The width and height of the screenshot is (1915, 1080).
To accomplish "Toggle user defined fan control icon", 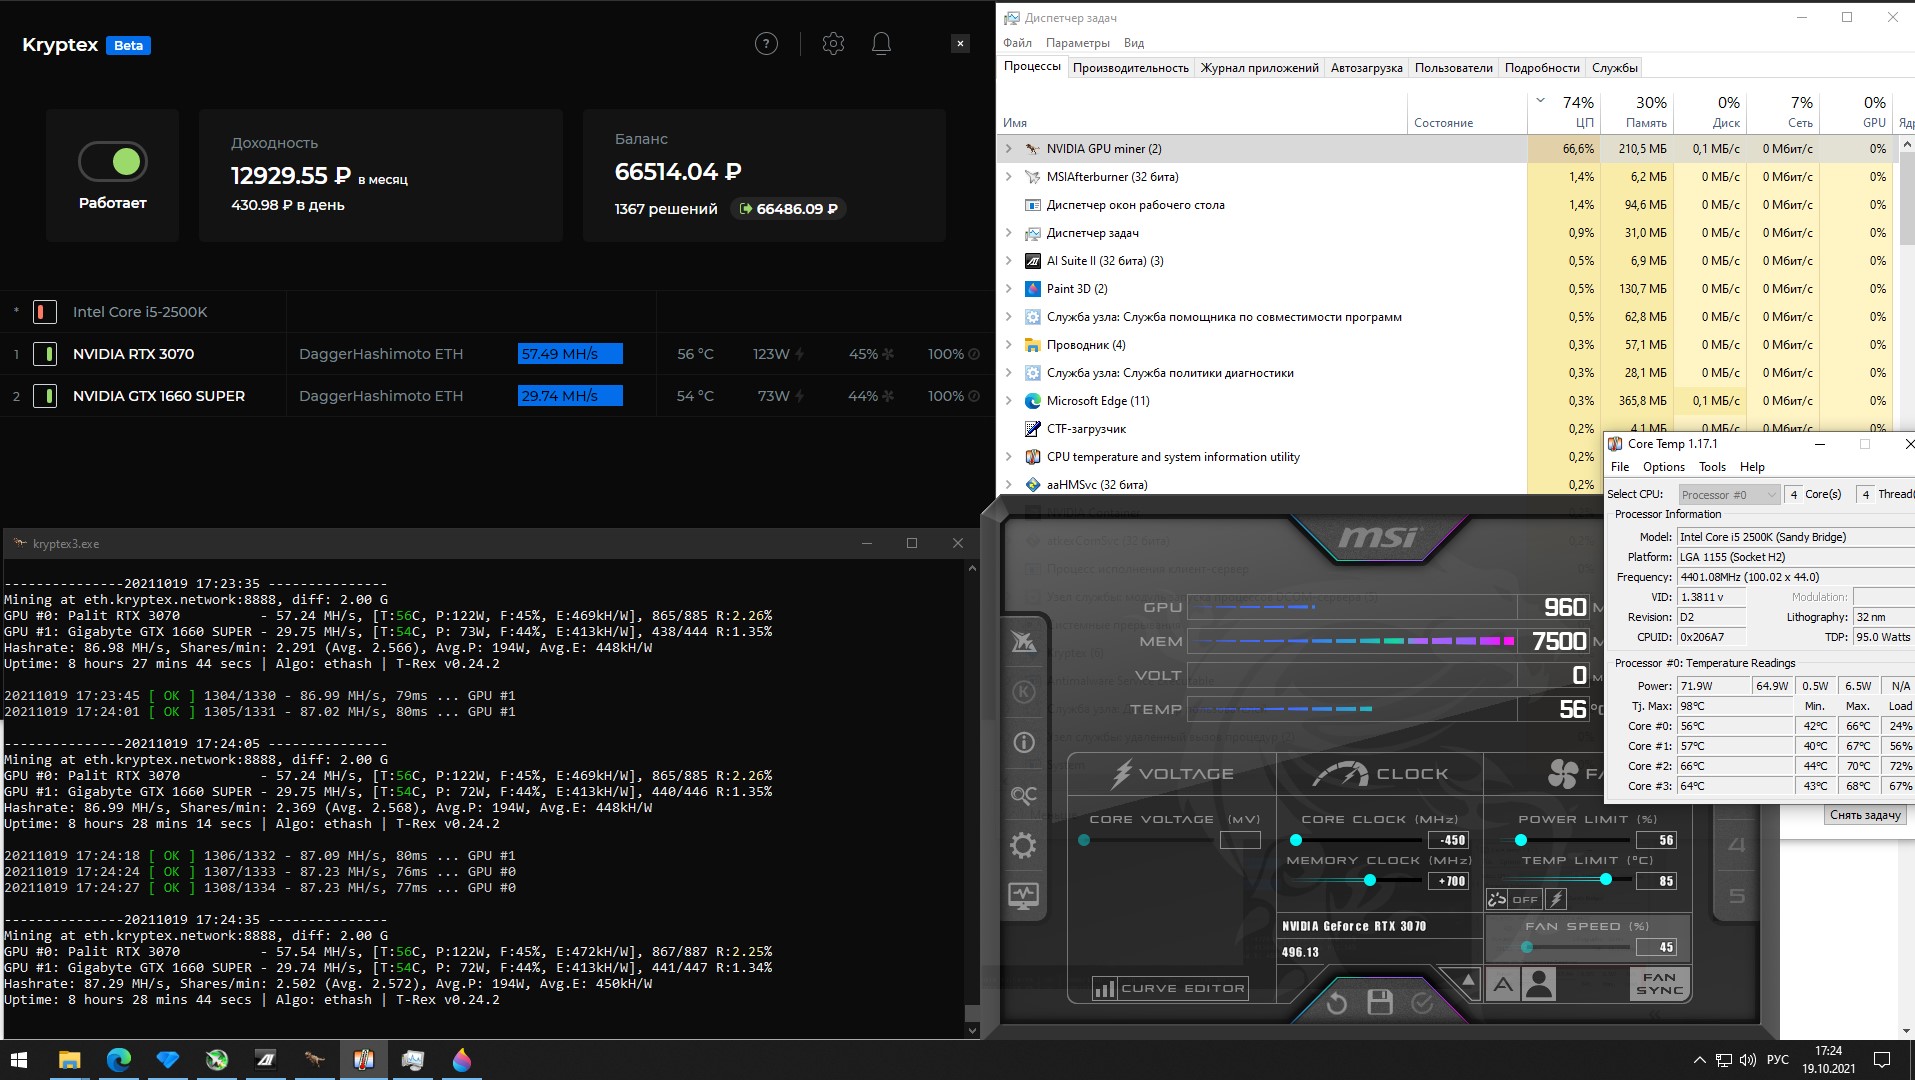I will pos(1540,985).
